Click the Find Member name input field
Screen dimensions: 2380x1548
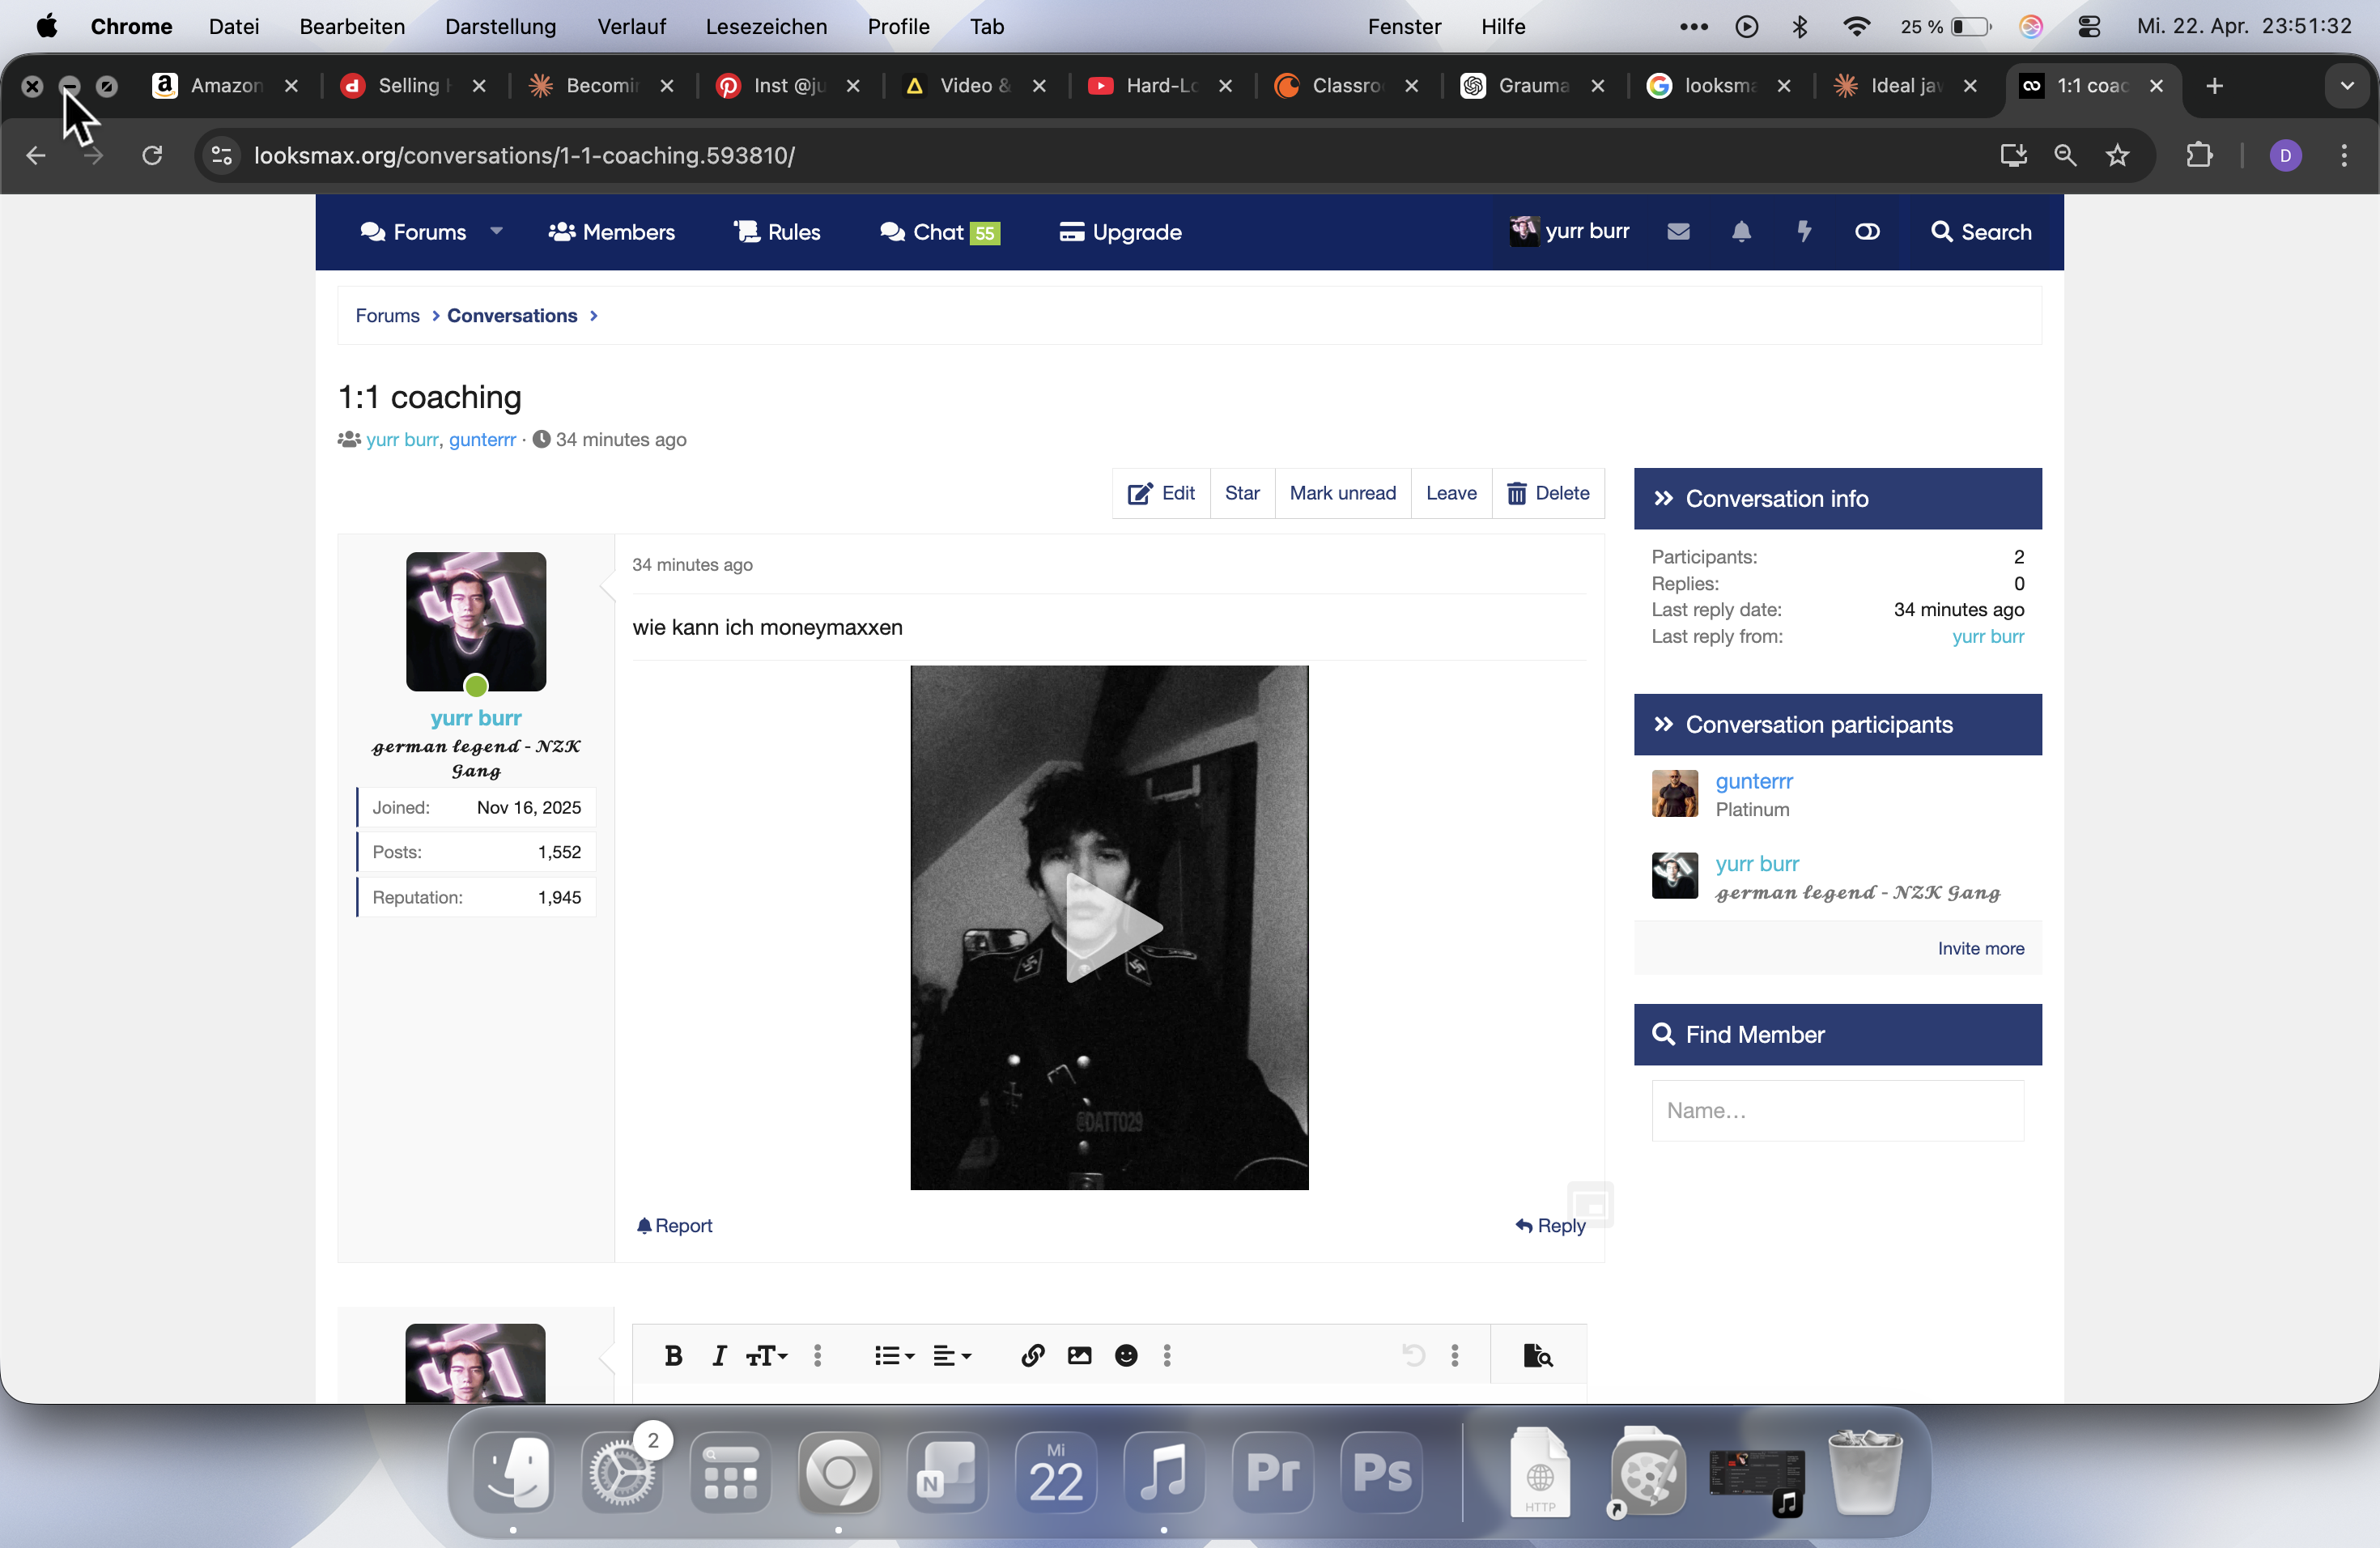pyautogui.click(x=1837, y=1111)
